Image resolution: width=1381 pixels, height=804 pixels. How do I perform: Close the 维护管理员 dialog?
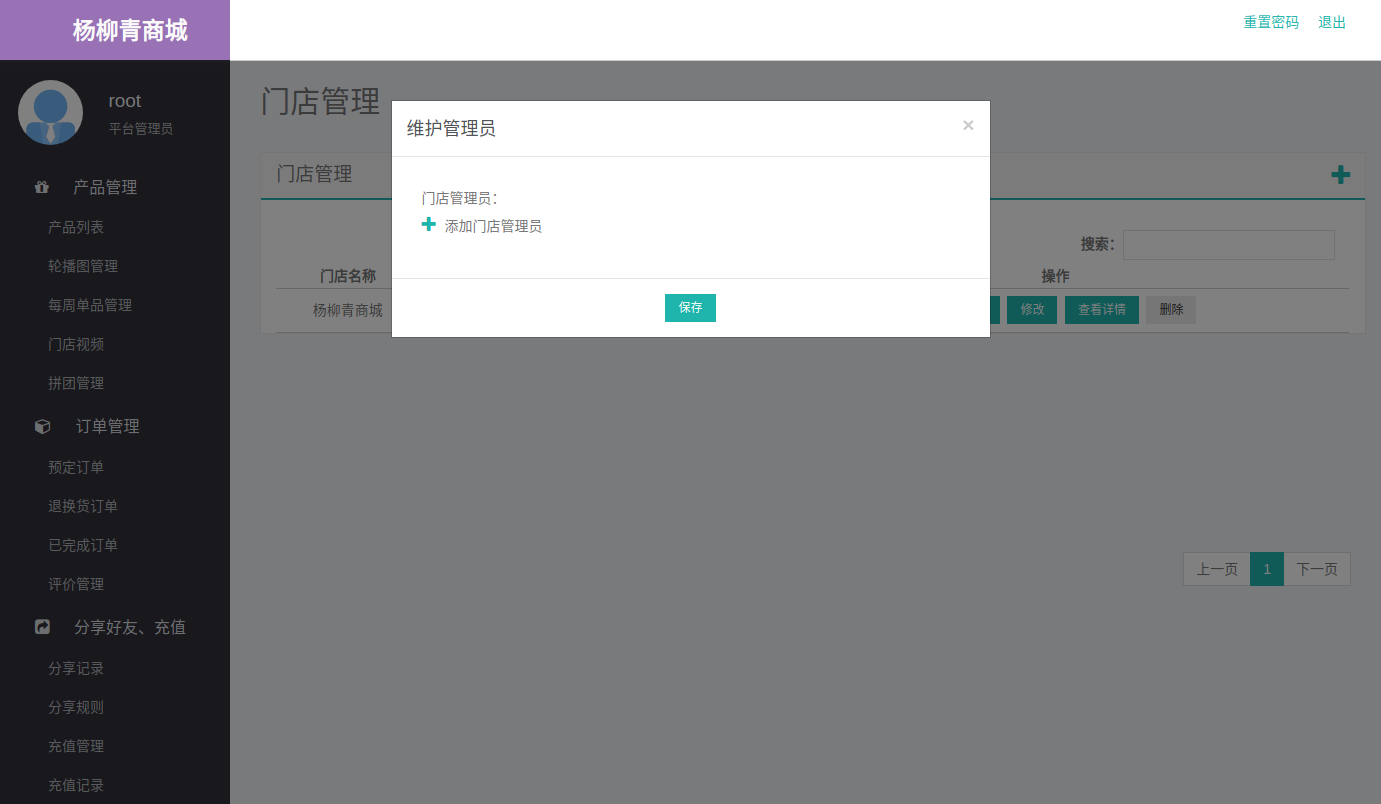[x=967, y=125]
